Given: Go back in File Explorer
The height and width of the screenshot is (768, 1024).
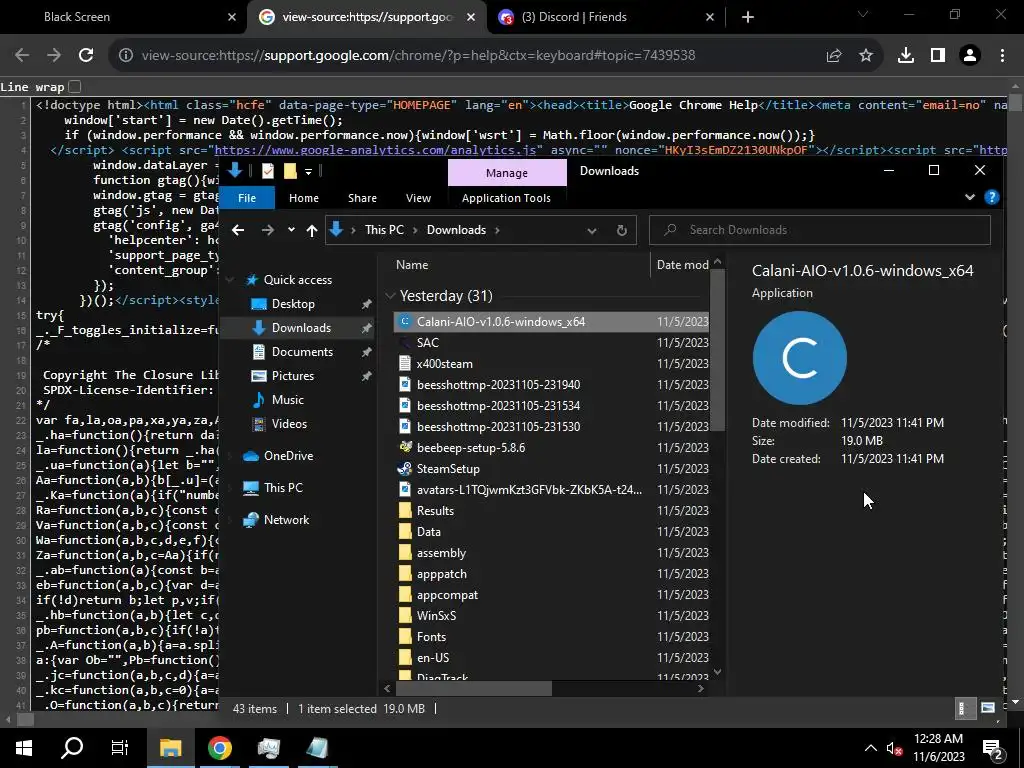Looking at the screenshot, I should (x=238, y=230).
